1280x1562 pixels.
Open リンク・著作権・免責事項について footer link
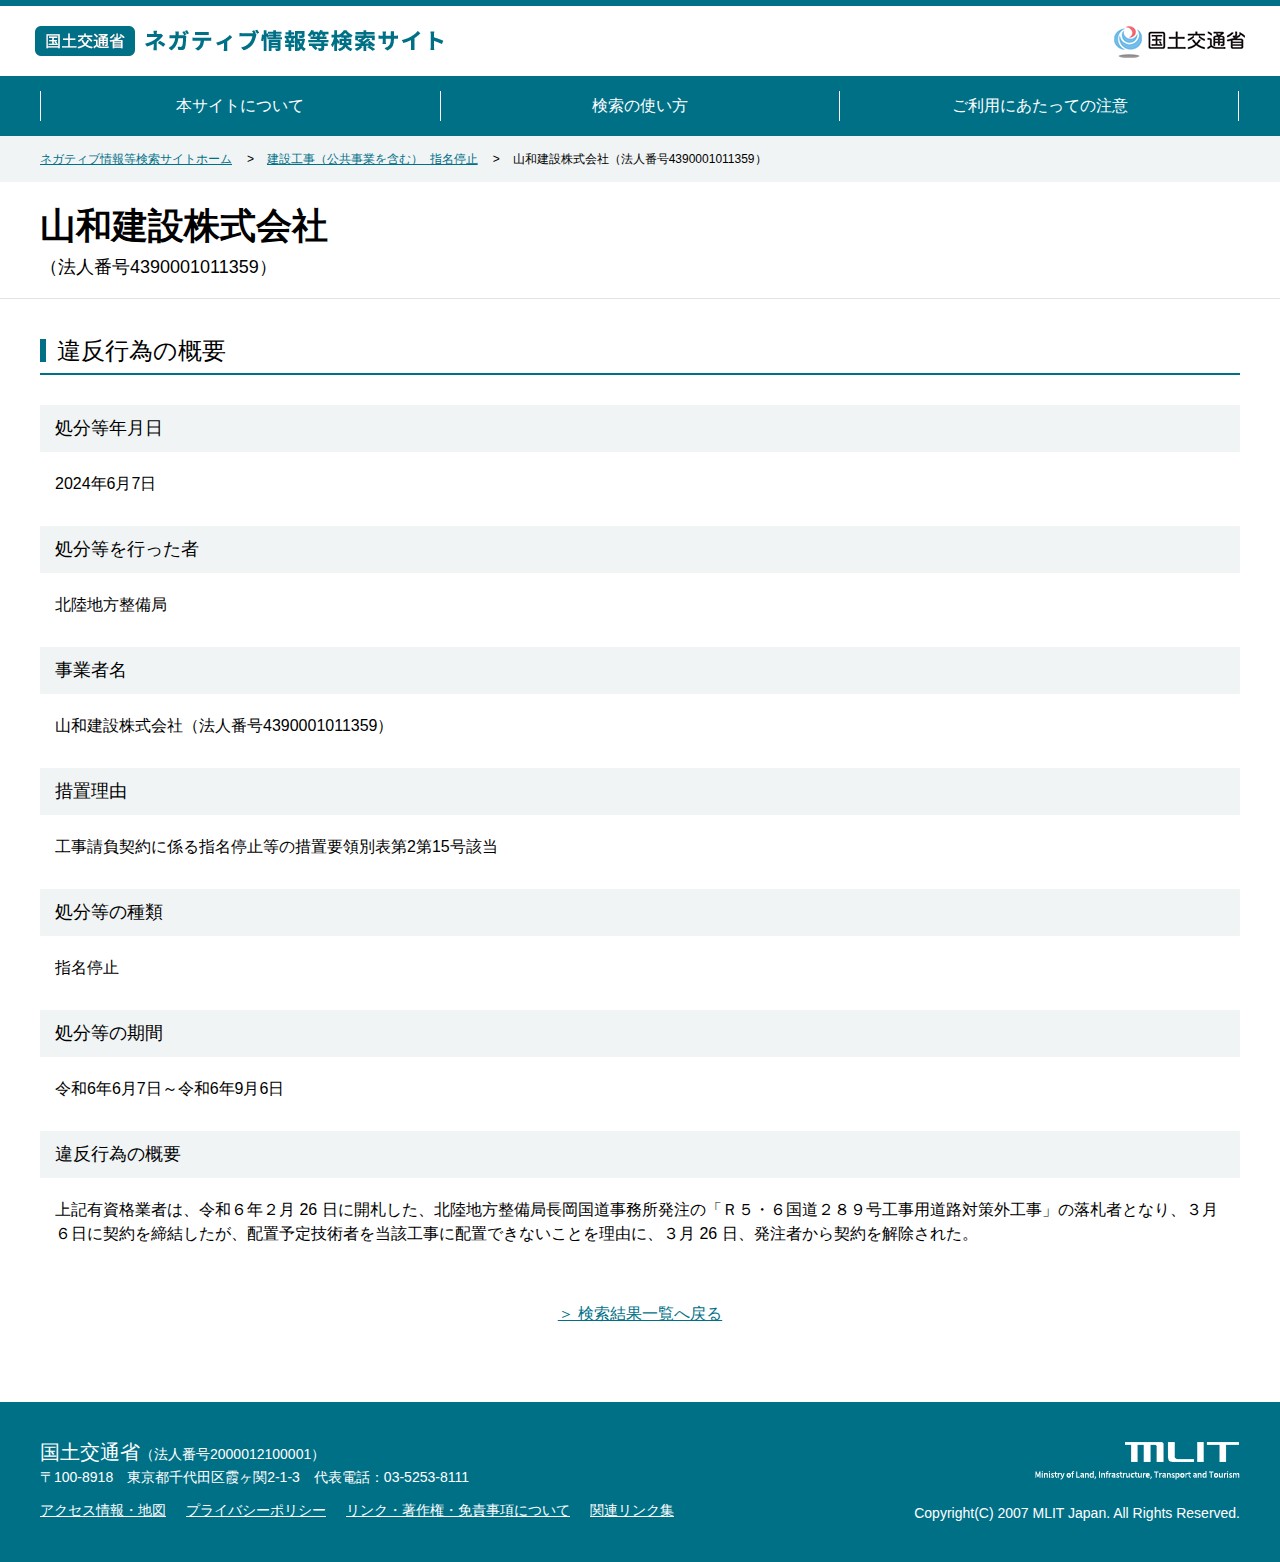pos(458,1511)
